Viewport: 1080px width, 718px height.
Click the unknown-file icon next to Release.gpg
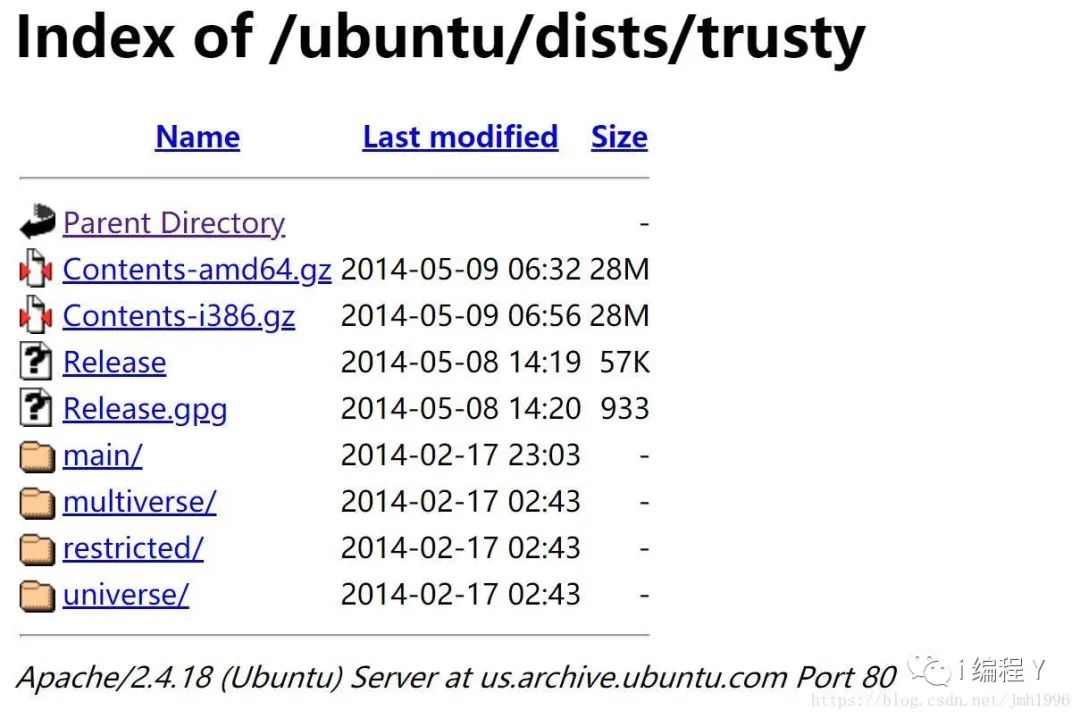pos(36,408)
